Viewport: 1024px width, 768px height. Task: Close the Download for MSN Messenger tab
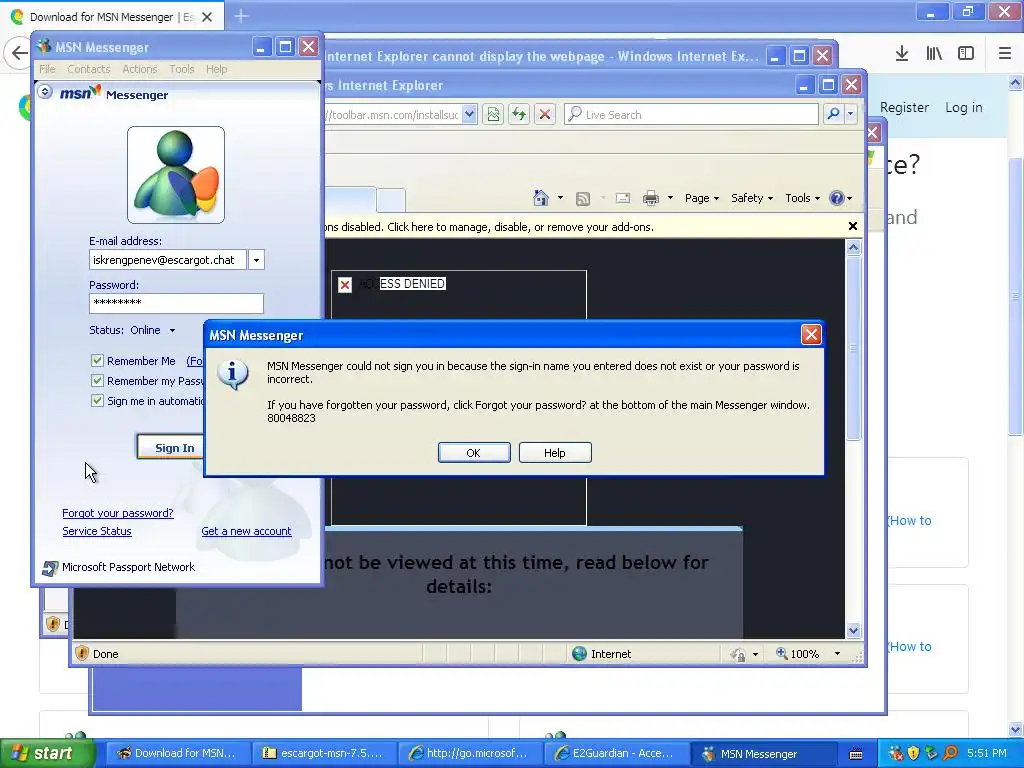[x=207, y=17]
